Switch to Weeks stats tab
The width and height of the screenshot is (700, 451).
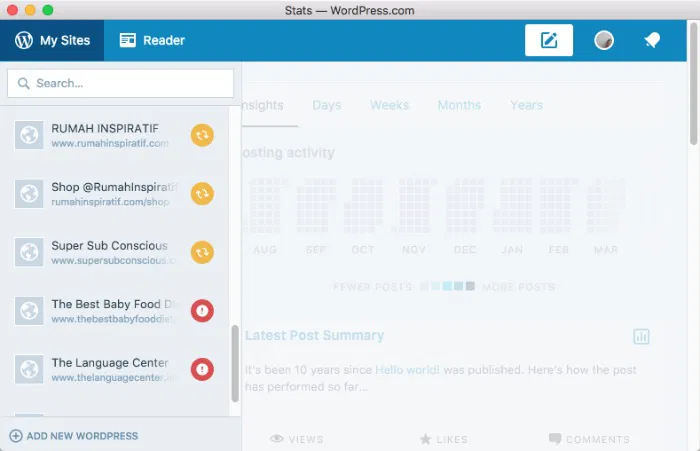click(x=389, y=105)
